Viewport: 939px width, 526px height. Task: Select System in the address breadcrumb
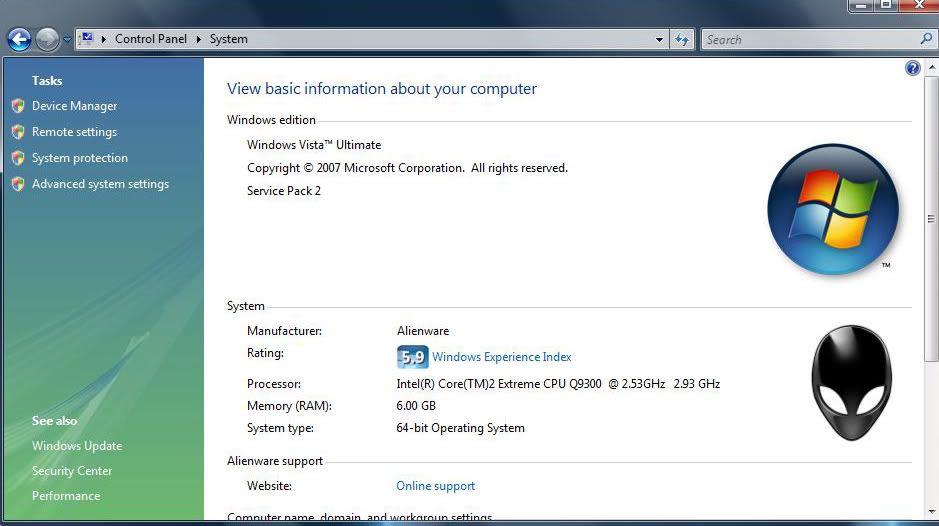click(228, 39)
